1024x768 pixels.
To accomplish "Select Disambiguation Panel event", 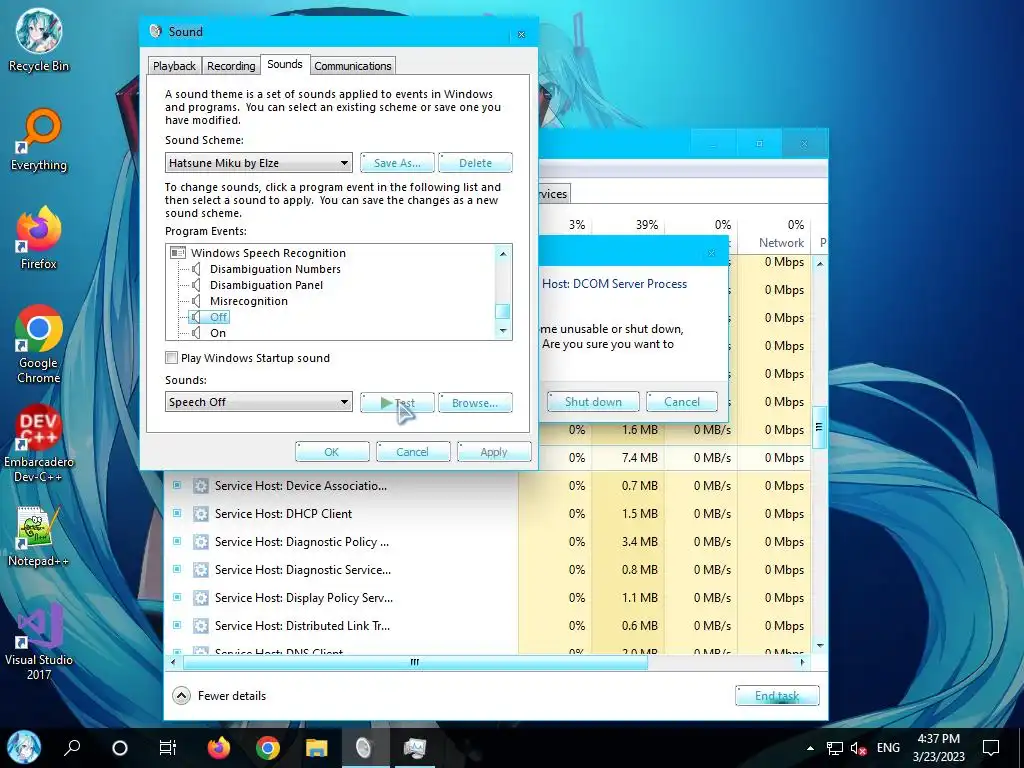I will coord(266,285).
